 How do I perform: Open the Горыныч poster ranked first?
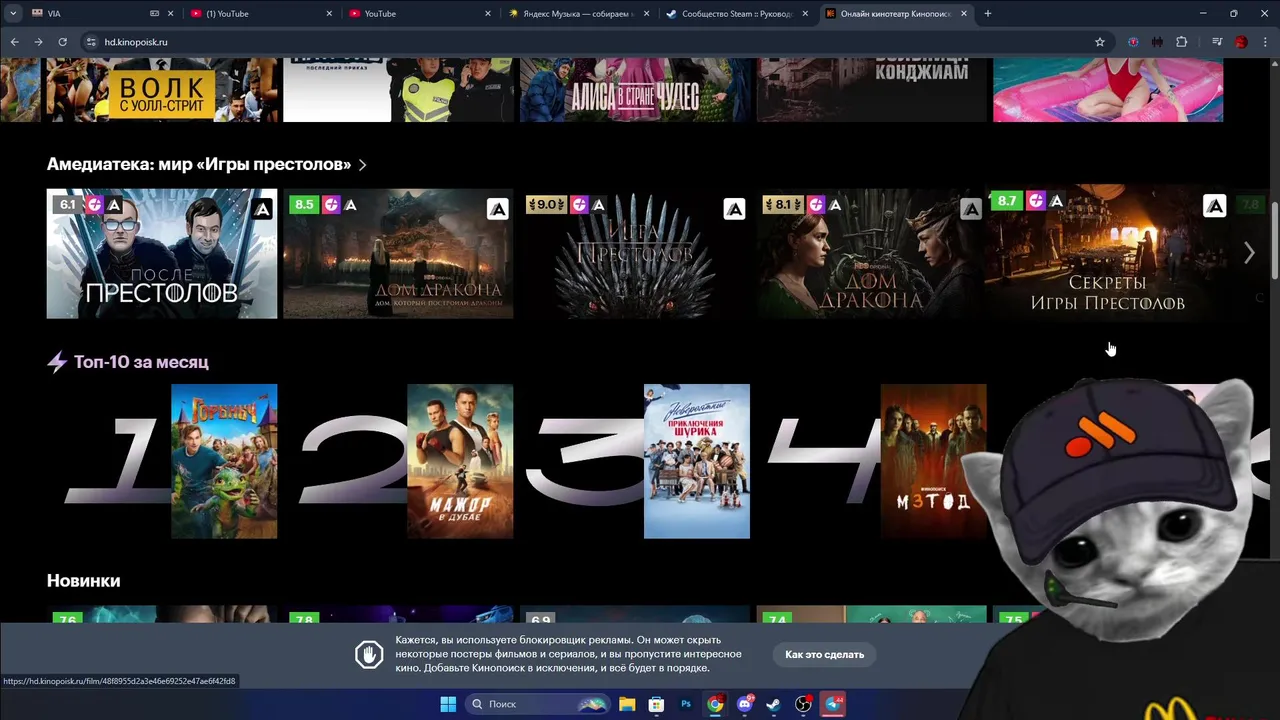[x=224, y=461]
